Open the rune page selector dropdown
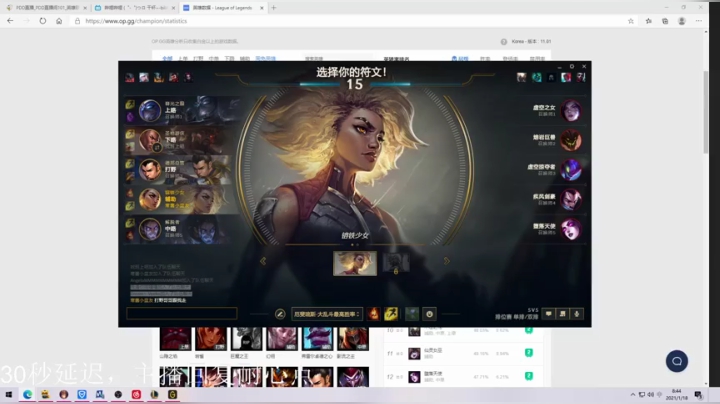The width and height of the screenshot is (720, 404). pyautogui.click(x=327, y=314)
